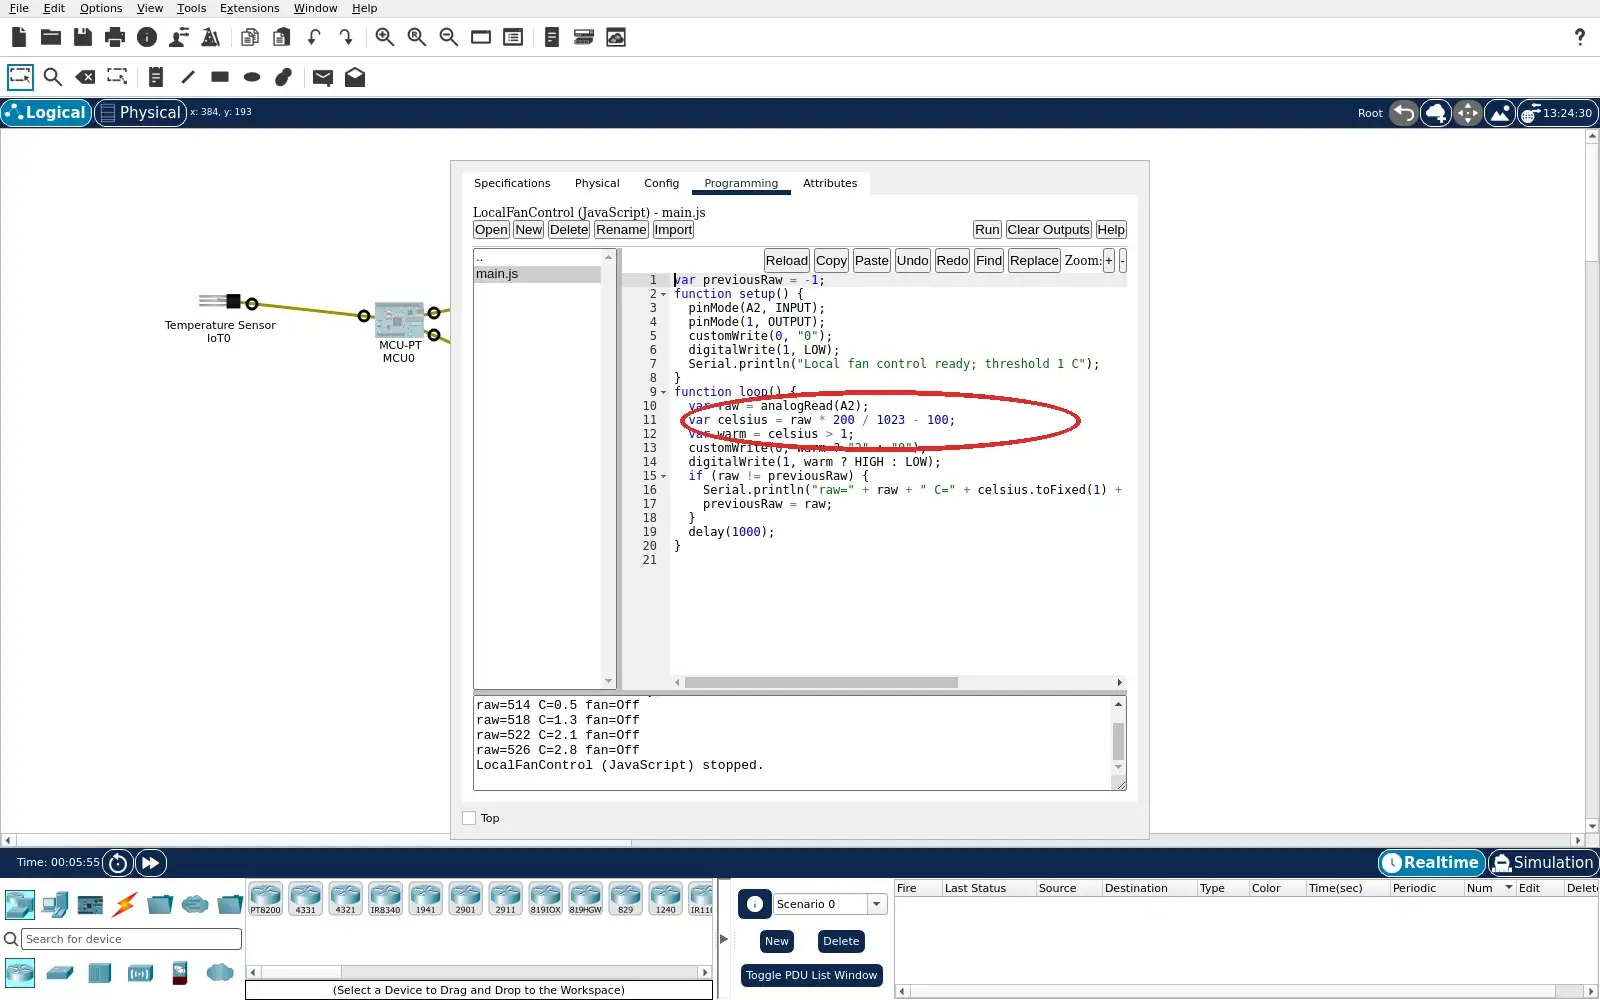Click the code editor horizontal scrollbar
The image size is (1600, 1000).
[x=820, y=683]
